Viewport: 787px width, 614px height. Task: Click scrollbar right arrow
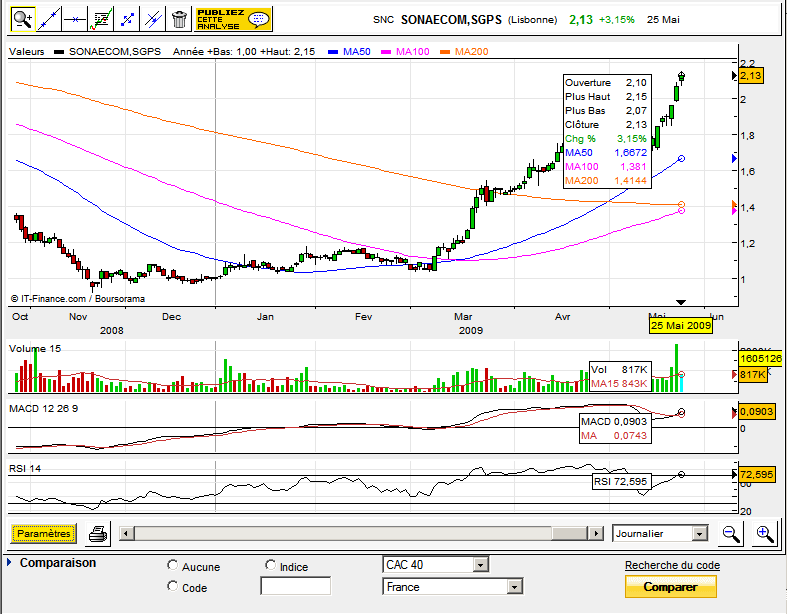(x=596, y=533)
